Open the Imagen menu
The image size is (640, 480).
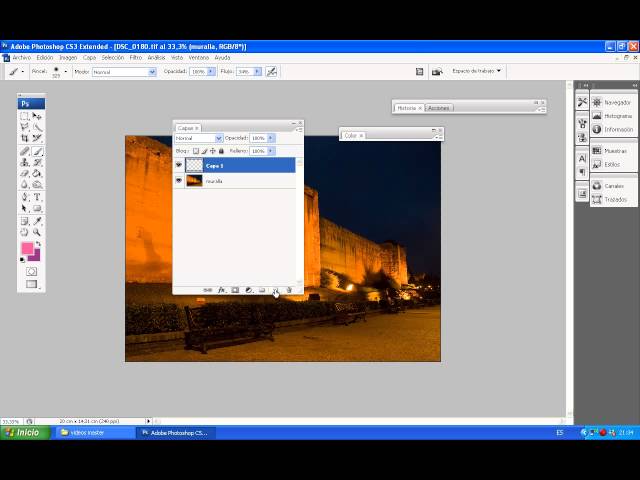click(x=68, y=58)
